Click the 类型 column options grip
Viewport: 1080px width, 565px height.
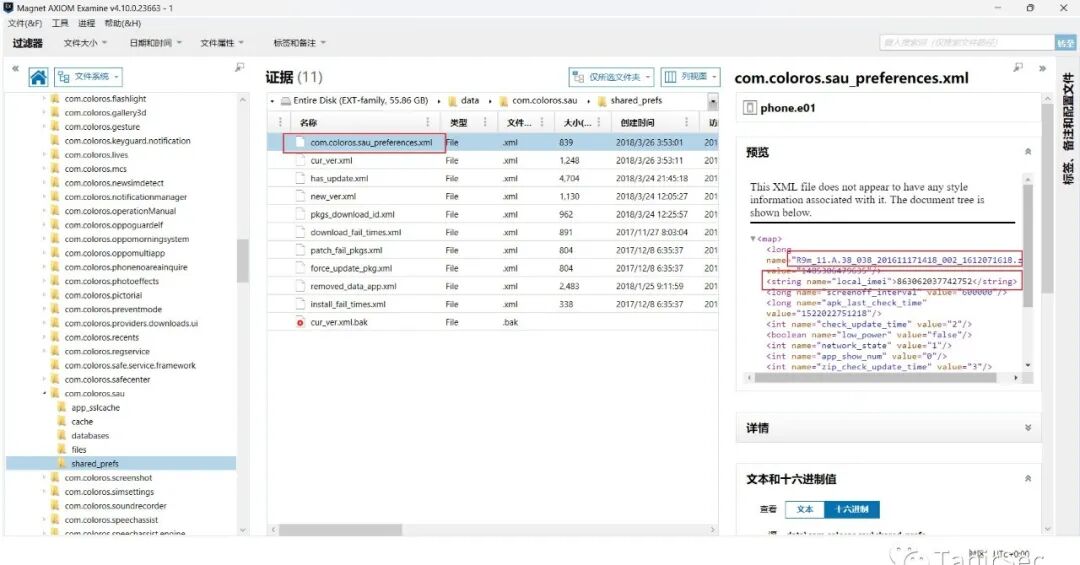(485, 123)
